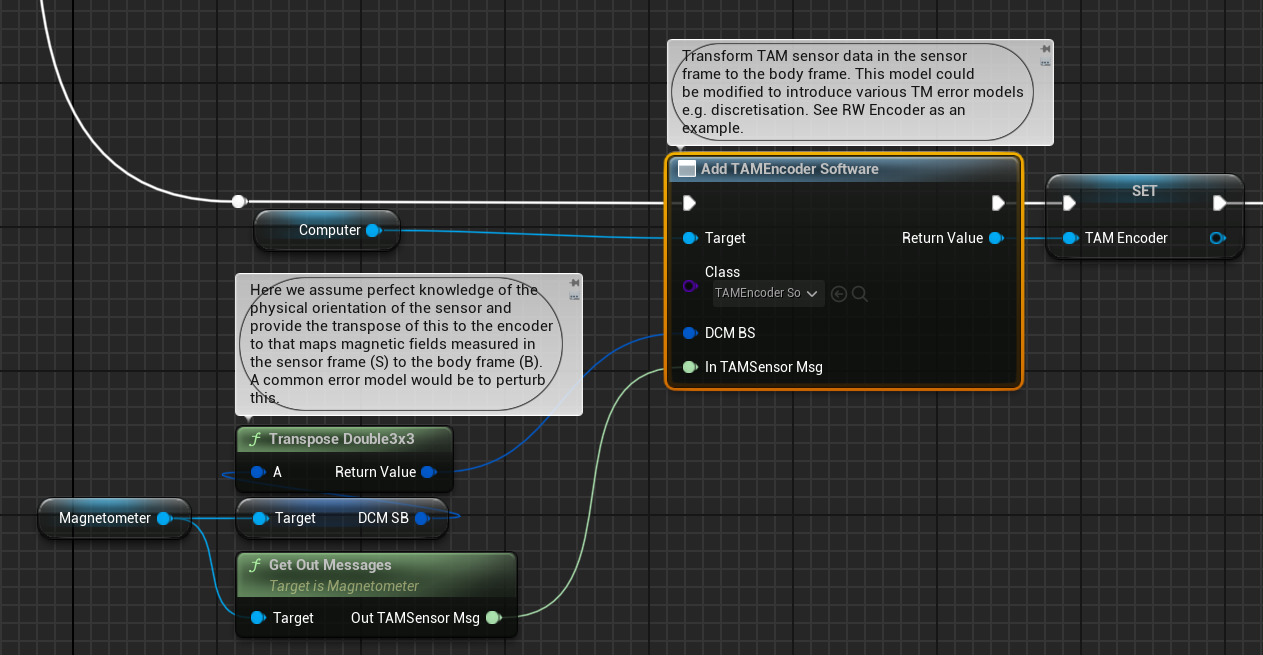Click the SET node's output value pin

click(1216, 238)
